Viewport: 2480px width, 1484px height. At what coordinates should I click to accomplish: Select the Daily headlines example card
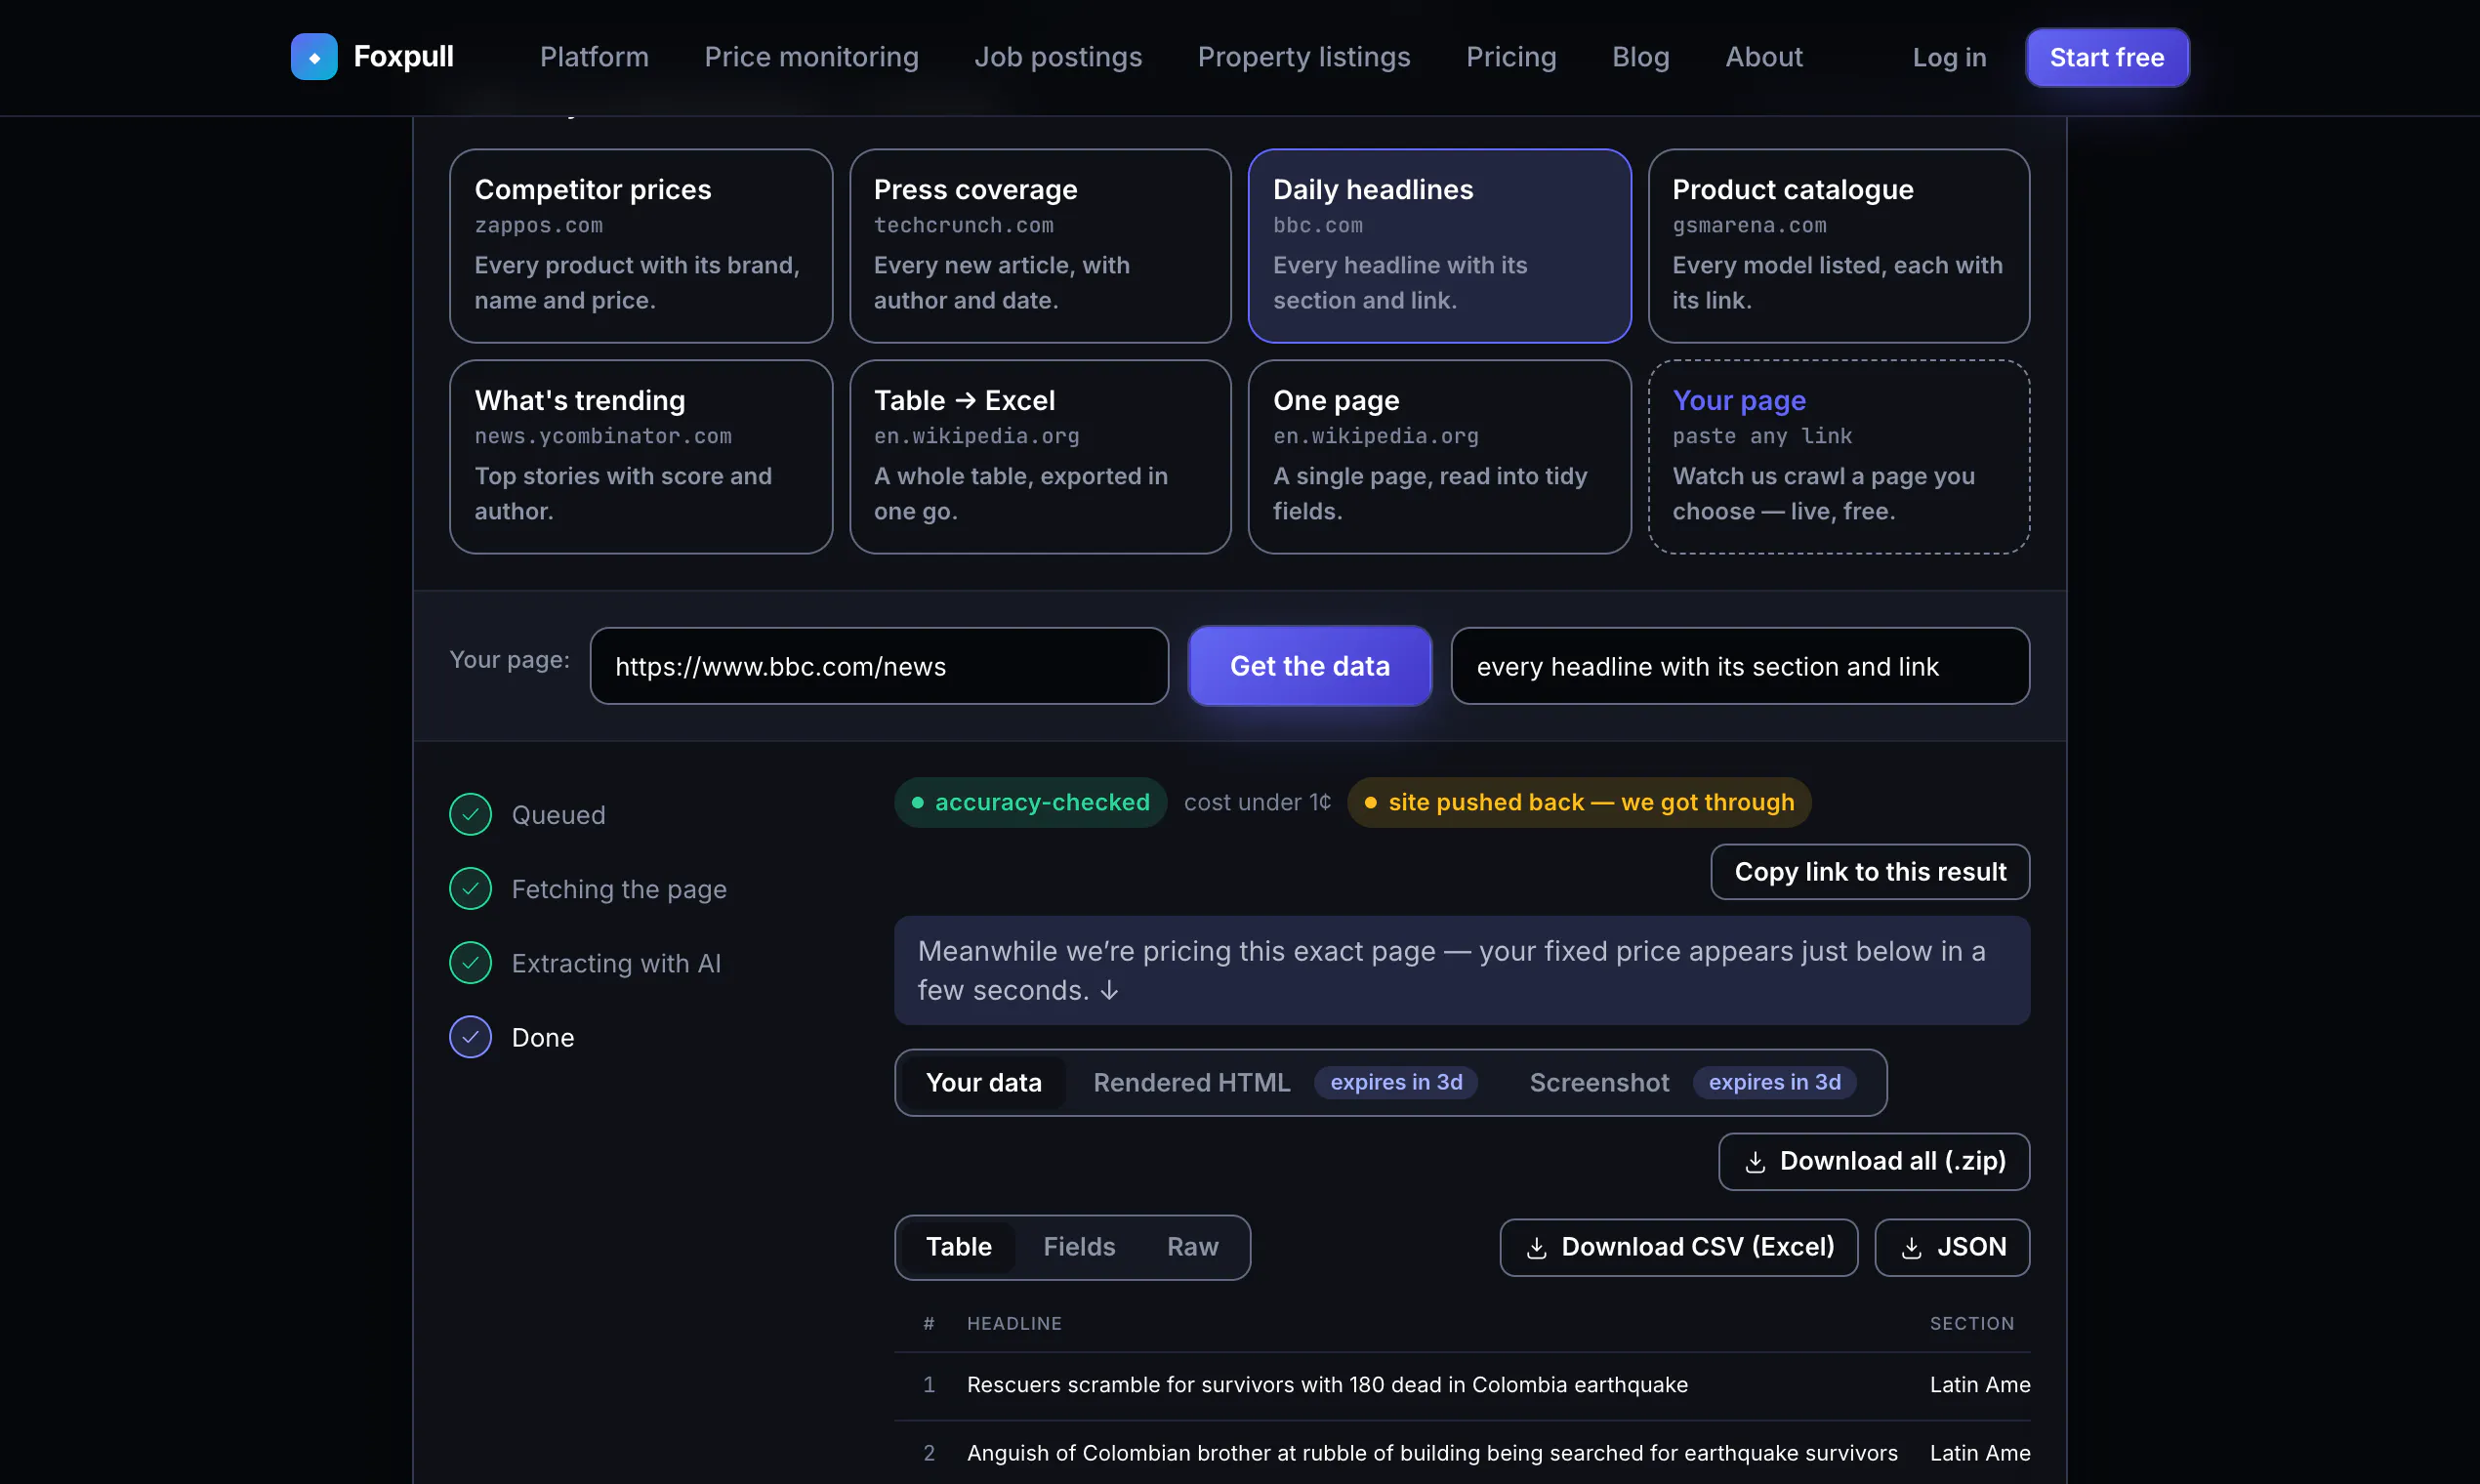1439,246
